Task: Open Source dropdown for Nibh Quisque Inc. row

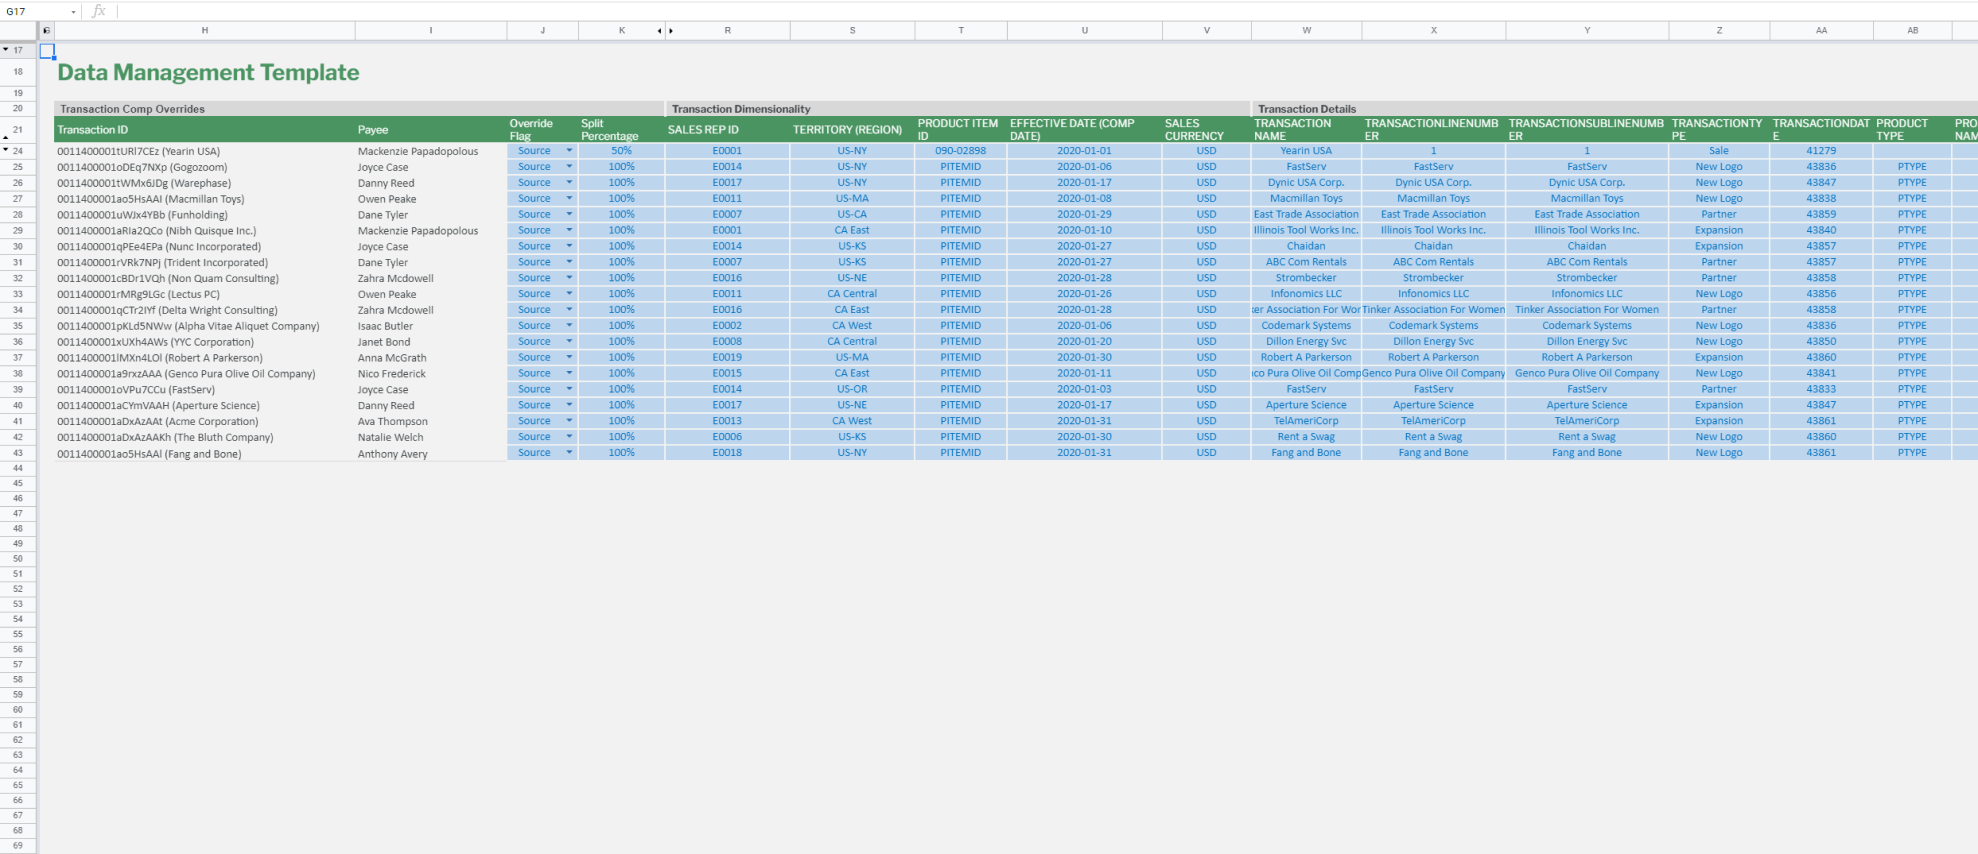Action: click(x=569, y=230)
